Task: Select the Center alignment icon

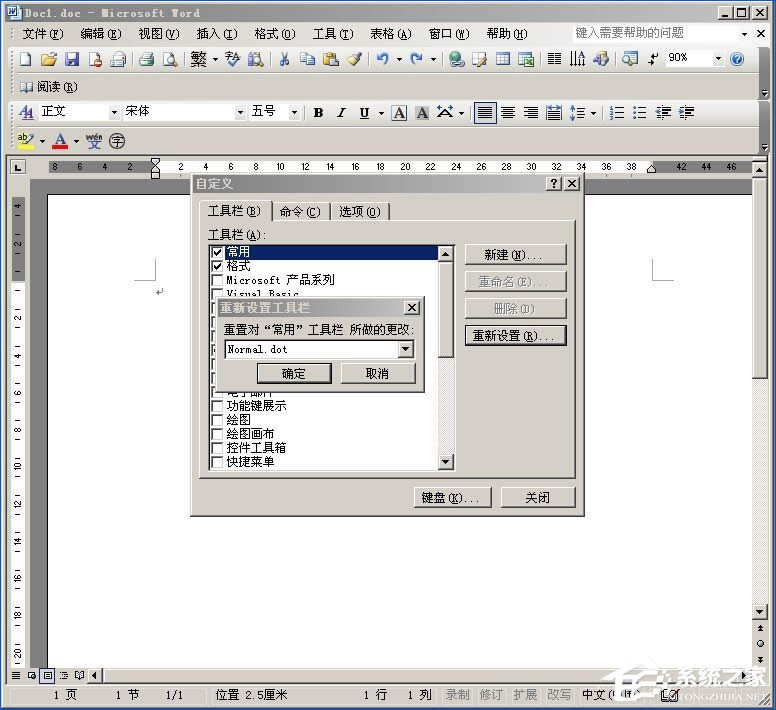Action: tap(508, 113)
